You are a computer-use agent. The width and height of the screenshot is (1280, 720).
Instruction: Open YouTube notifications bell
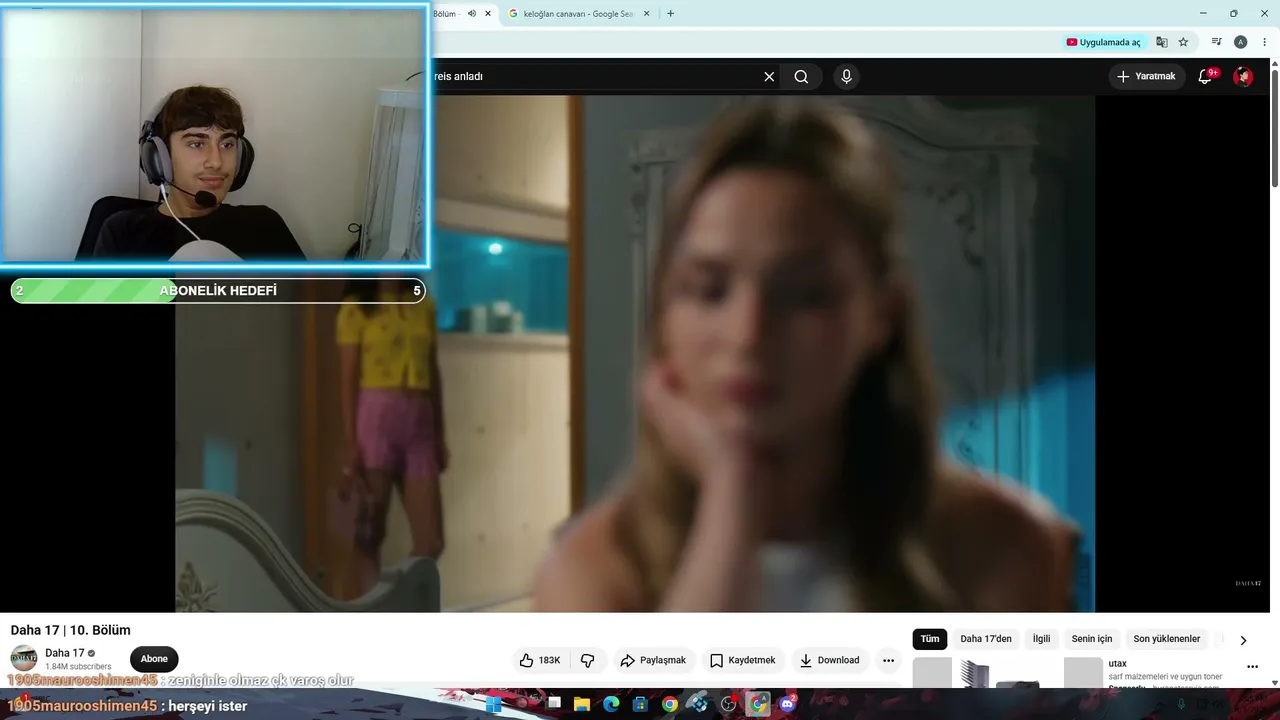pyautogui.click(x=1206, y=76)
